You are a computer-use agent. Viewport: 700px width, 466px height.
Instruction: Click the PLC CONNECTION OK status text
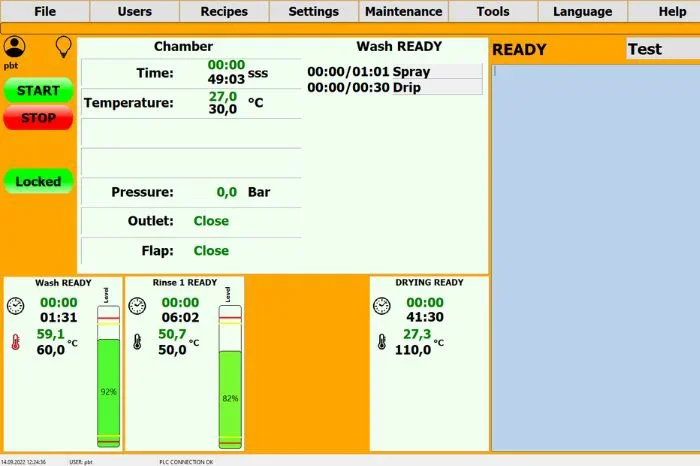[186, 462]
